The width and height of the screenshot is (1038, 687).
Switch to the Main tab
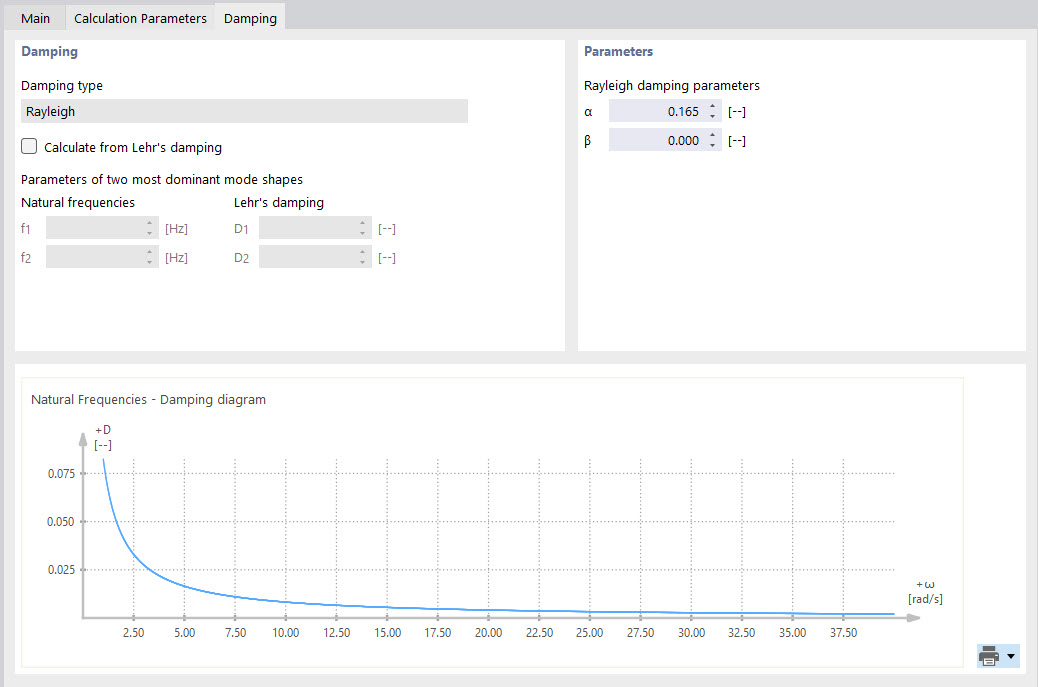[35, 17]
